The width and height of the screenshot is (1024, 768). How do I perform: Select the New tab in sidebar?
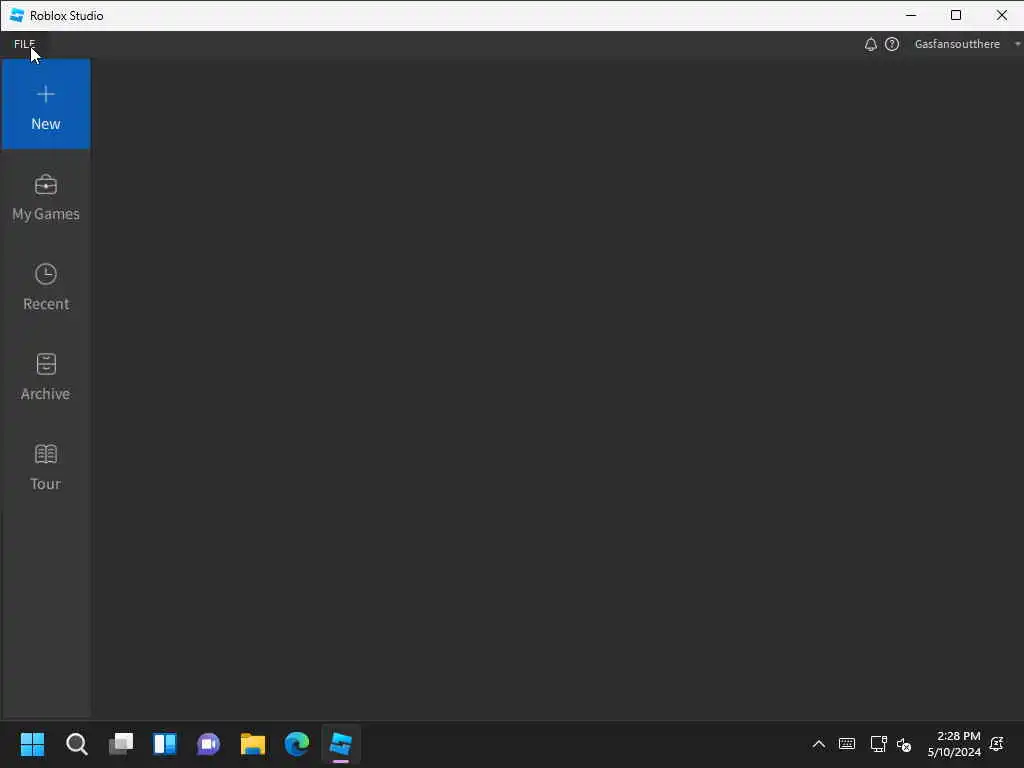pyautogui.click(x=46, y=104)
